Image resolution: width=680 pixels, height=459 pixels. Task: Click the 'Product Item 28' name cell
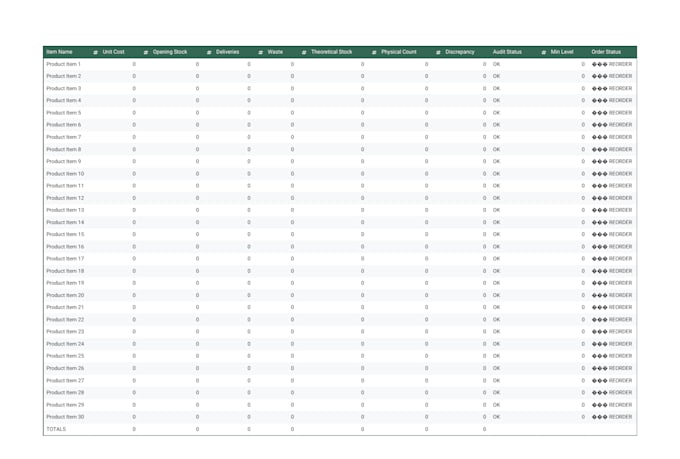point(65,393)
